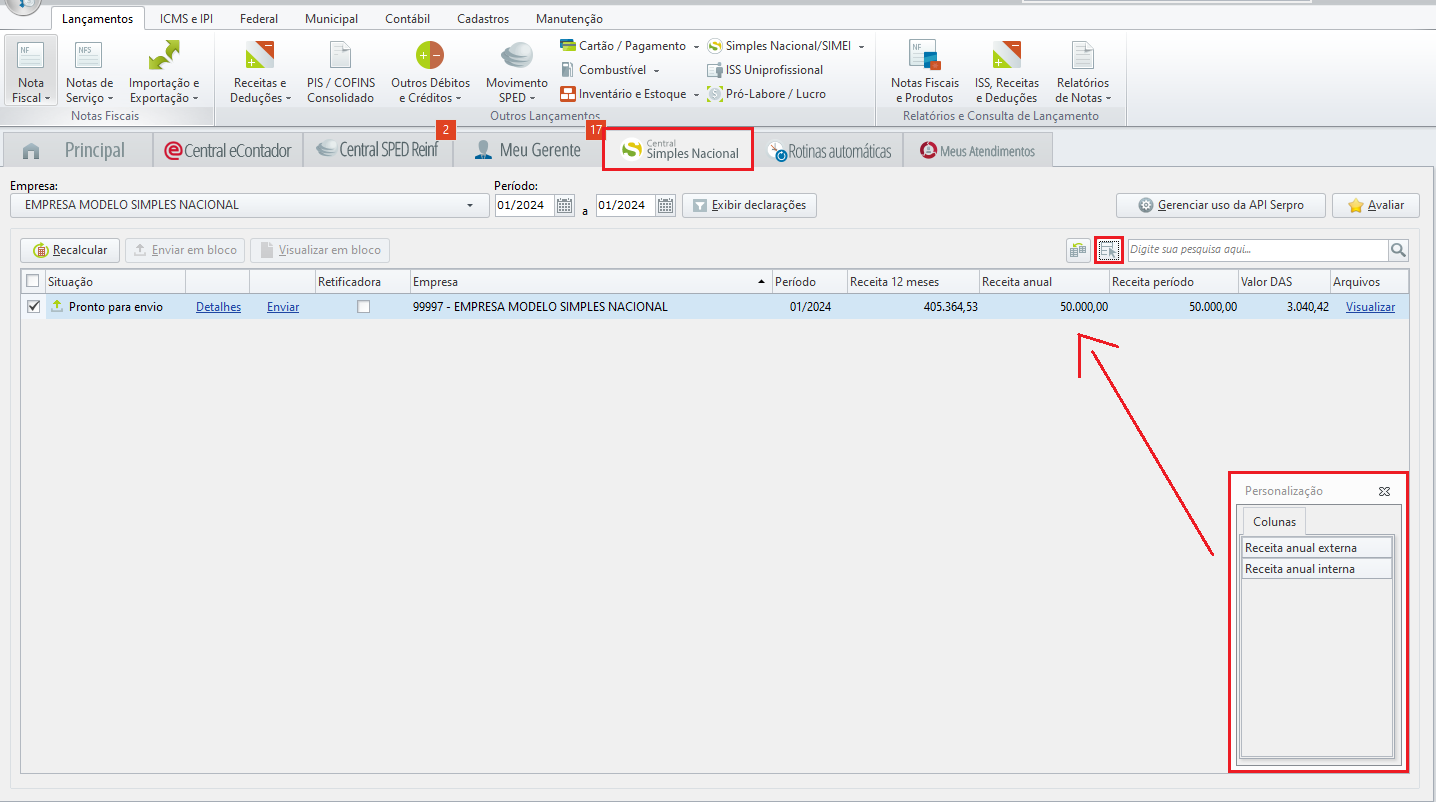Expand the Empresa dropdown
The image size is (1436, 802).
click(470, 205)
